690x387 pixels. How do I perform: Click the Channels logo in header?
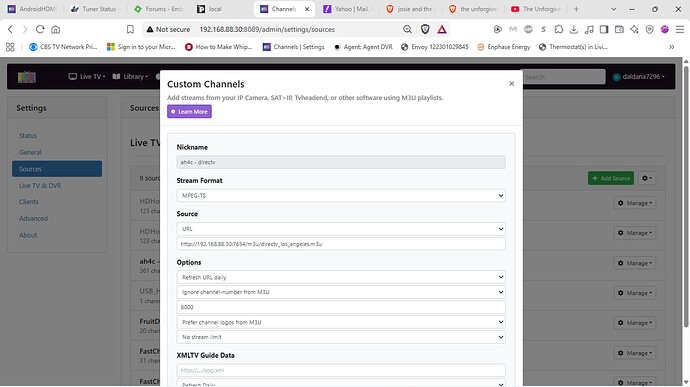(26, 77)
